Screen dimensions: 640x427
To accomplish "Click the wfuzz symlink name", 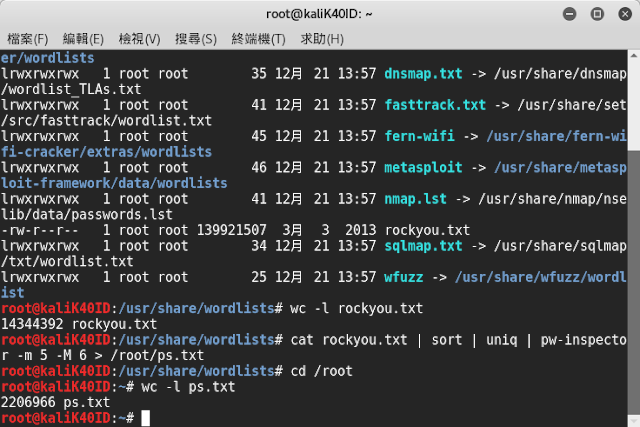I will 404,278.
